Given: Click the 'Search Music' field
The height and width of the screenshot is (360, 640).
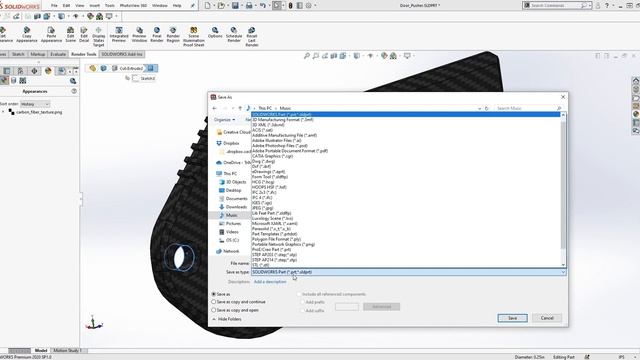Looking at the screenshot, I should [528, 108].
